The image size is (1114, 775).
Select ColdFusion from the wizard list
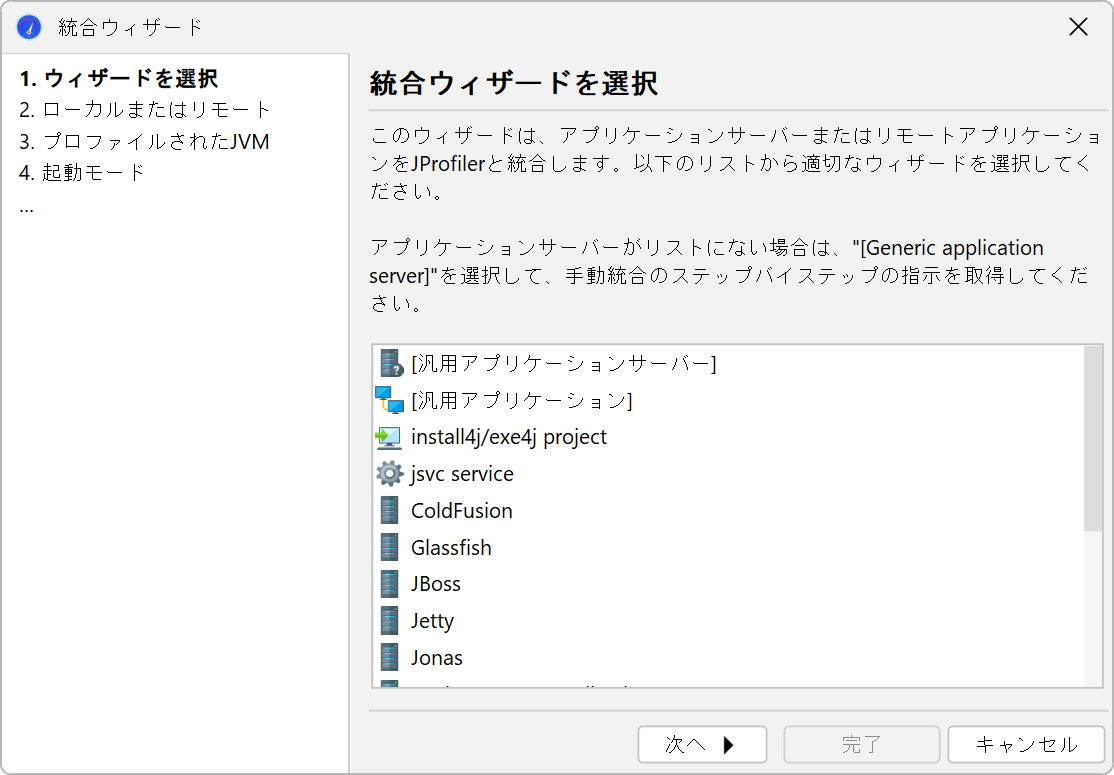point(728,511)
